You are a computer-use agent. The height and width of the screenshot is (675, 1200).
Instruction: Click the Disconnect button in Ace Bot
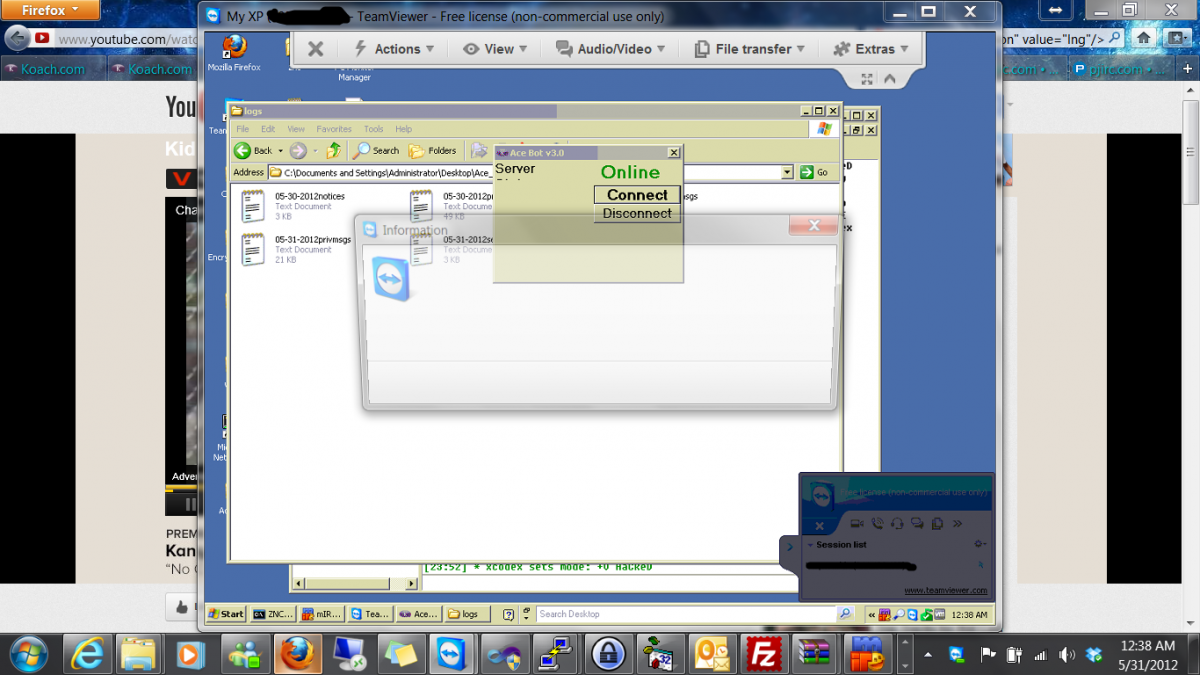(637, 213)
